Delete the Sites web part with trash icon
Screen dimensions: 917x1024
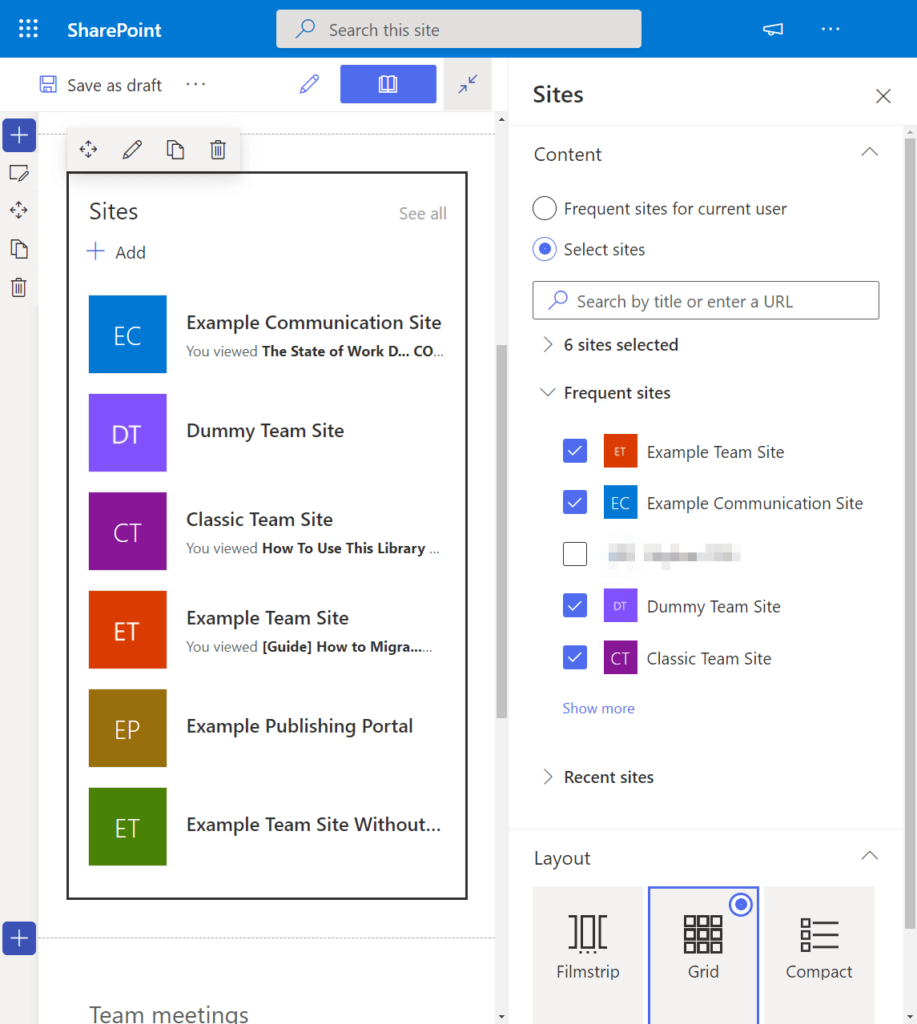pos(218,150)
